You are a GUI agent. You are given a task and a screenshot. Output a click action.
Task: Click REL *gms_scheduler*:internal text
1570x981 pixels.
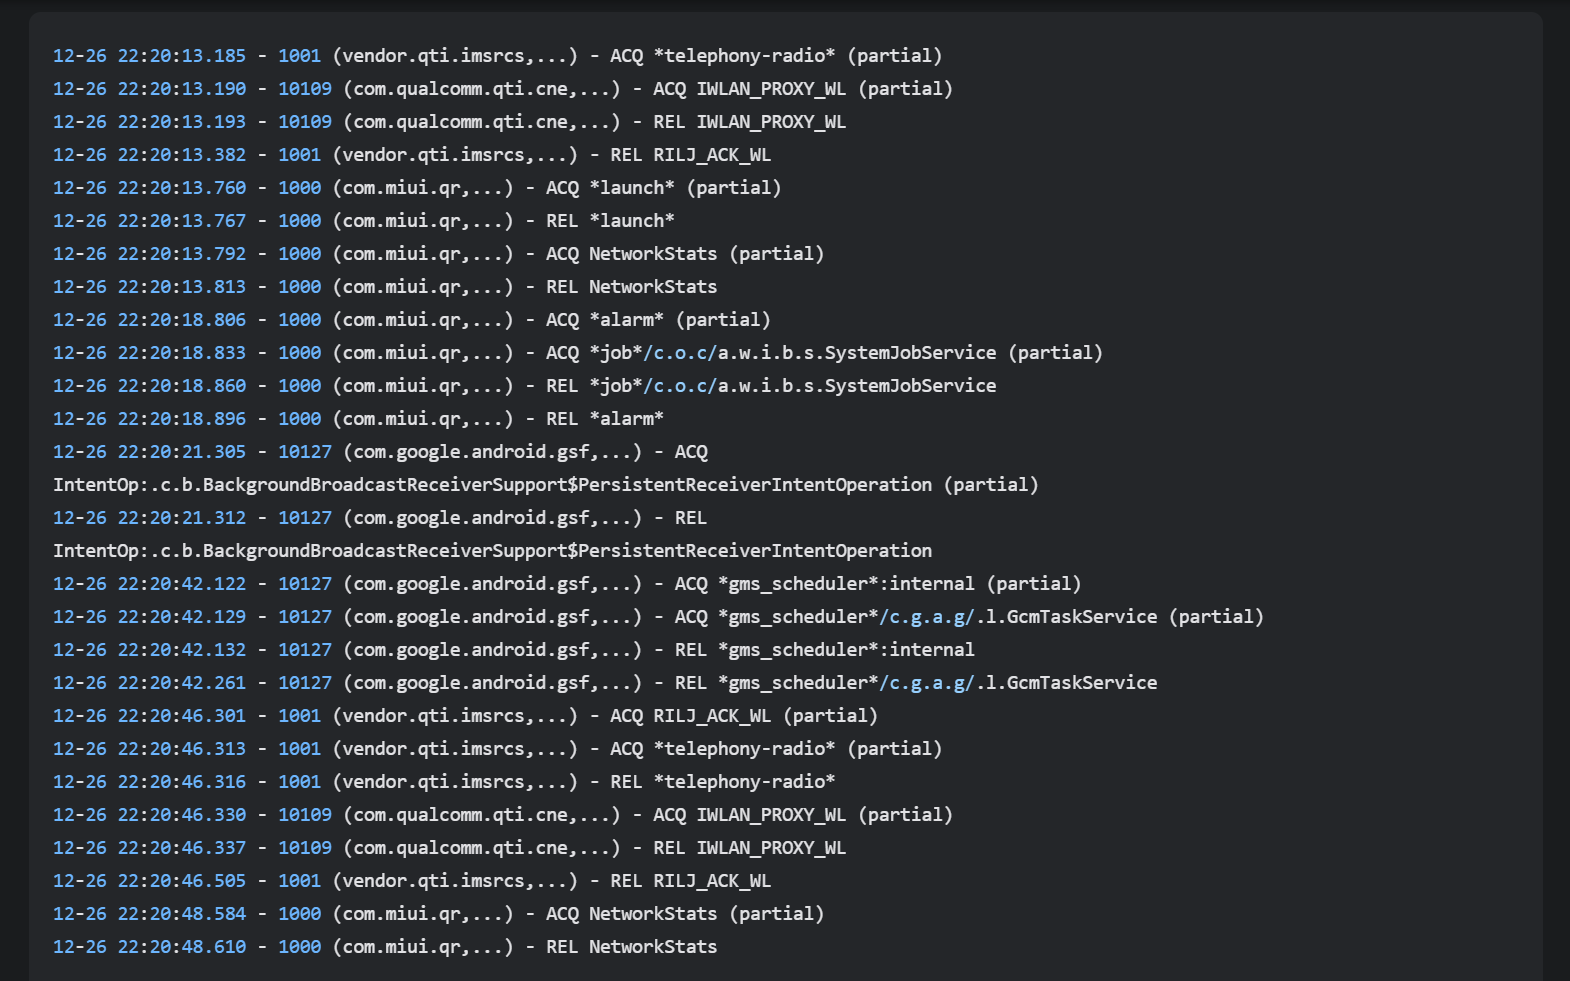tap(824, 650)
